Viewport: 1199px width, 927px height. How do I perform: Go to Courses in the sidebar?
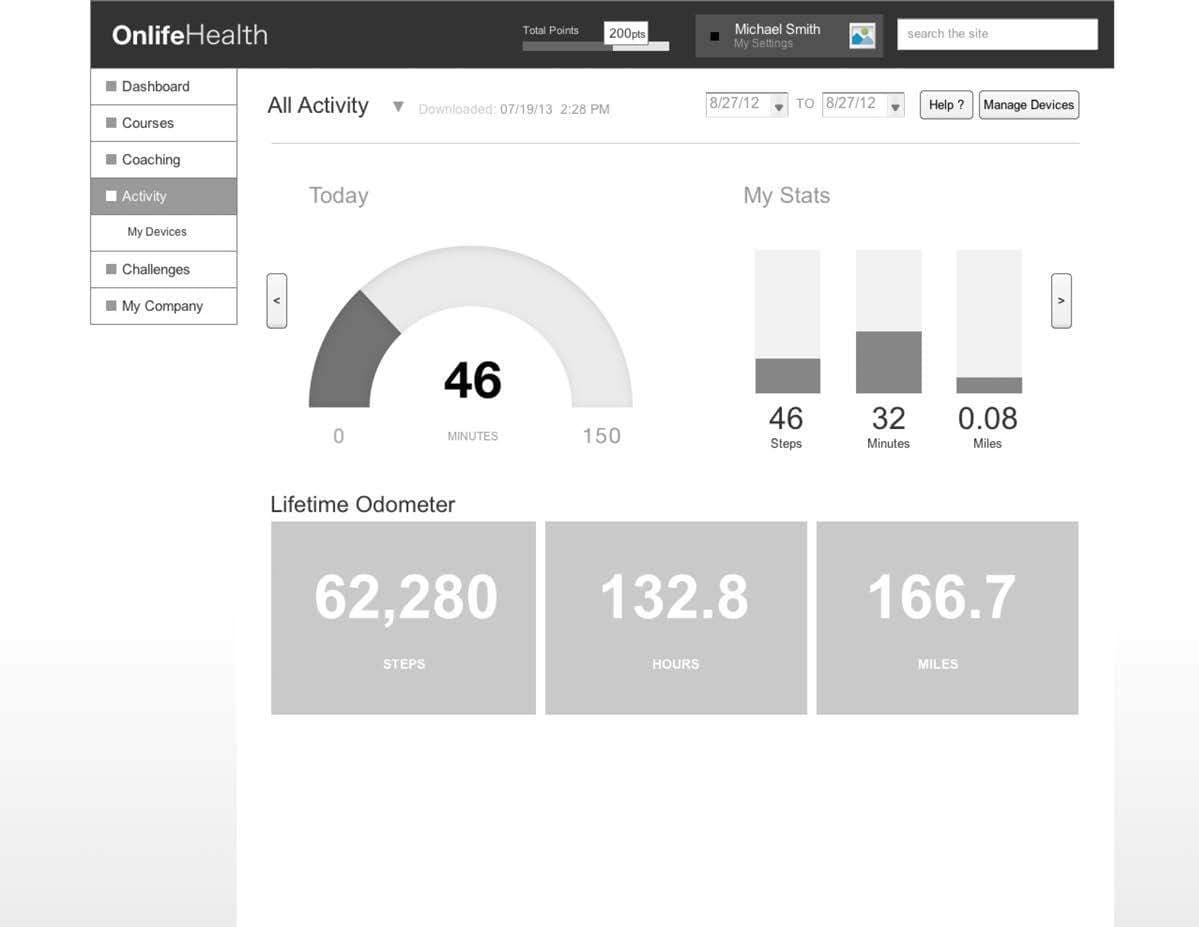(164, 123)
